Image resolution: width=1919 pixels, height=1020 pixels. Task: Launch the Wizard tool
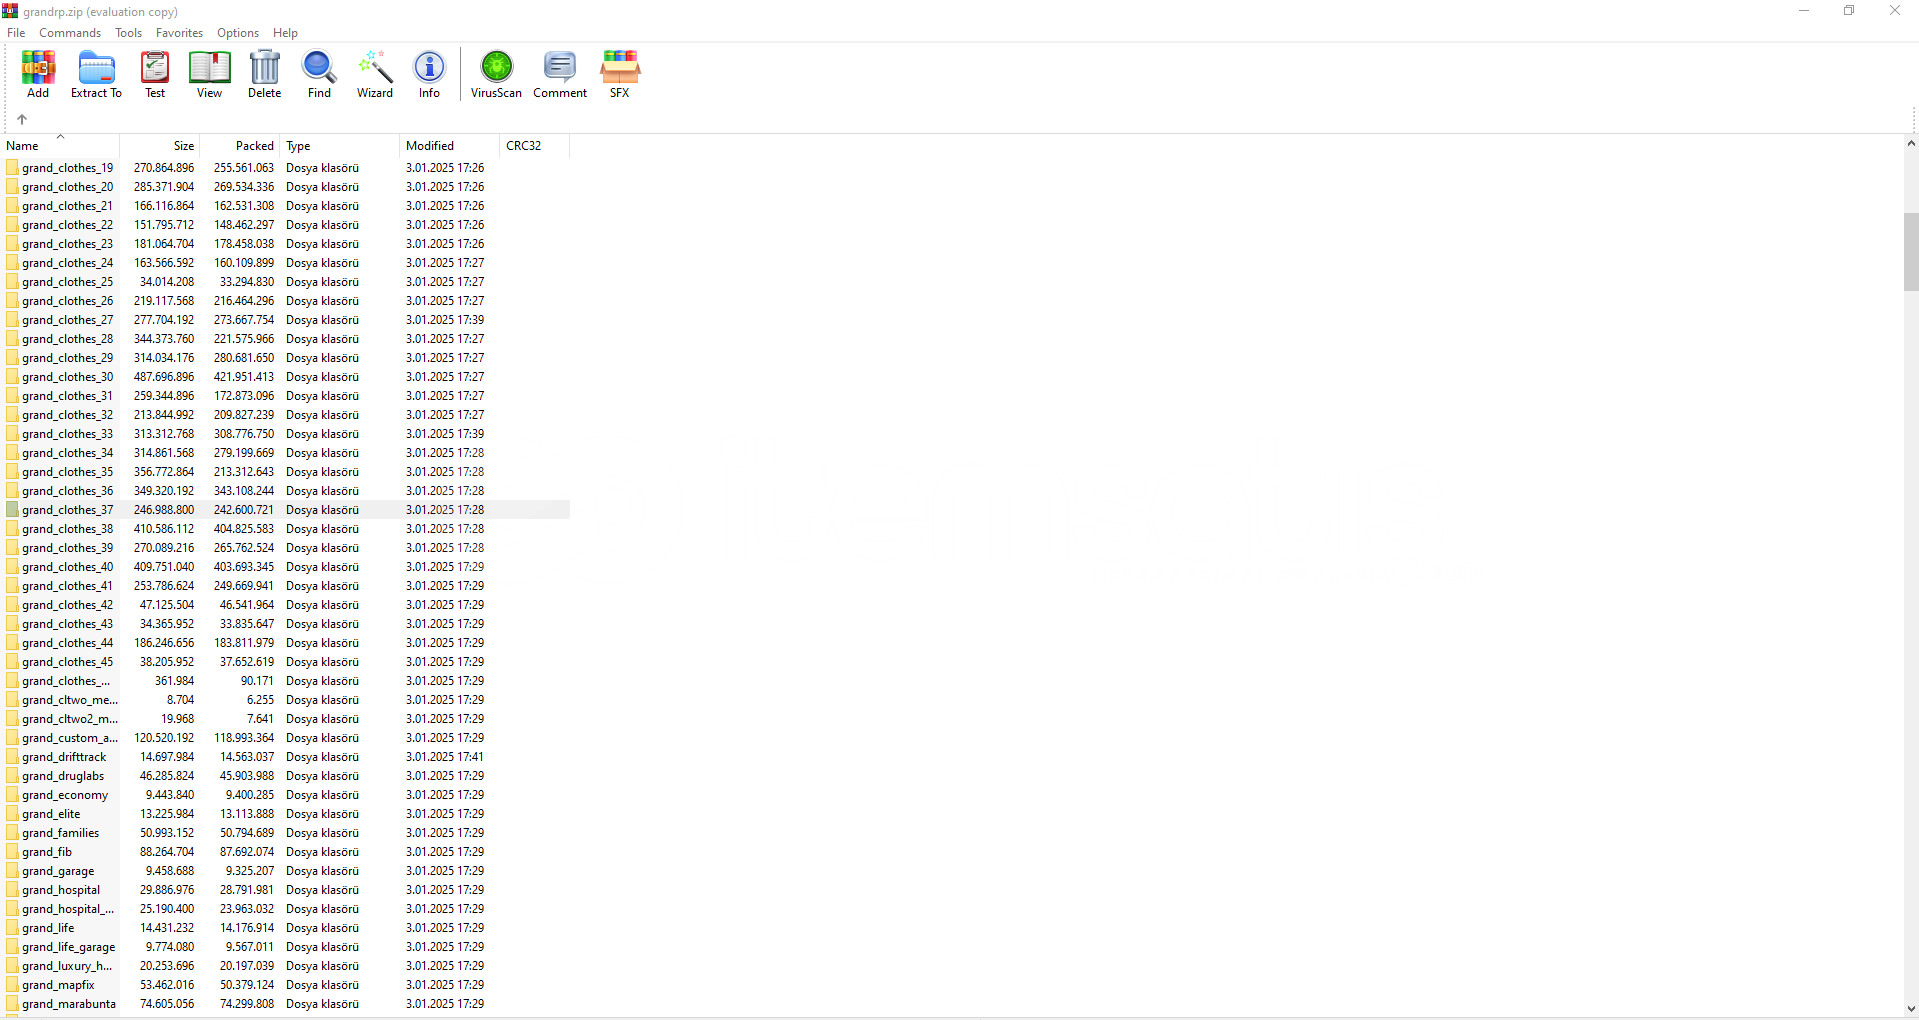375,74
